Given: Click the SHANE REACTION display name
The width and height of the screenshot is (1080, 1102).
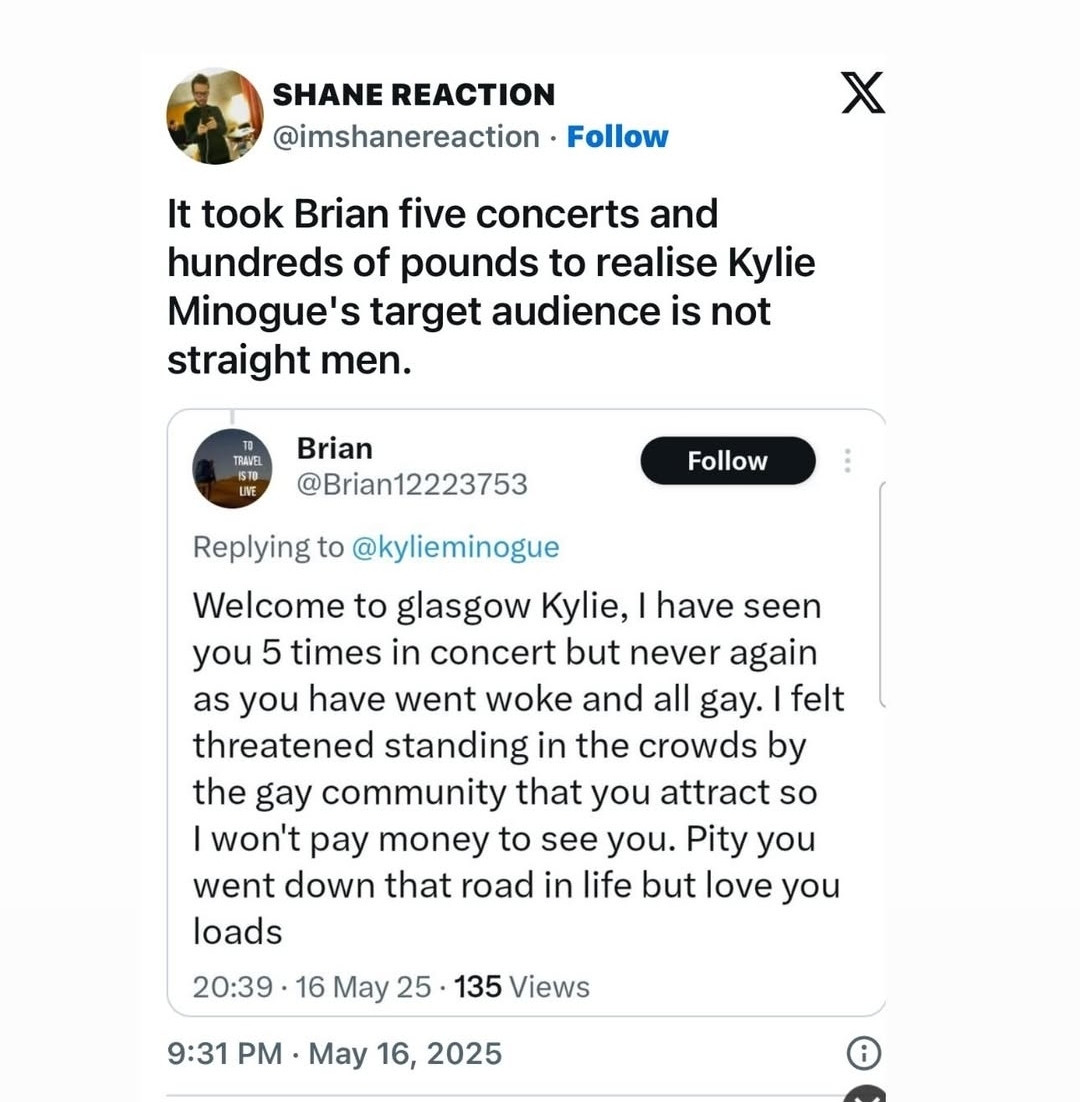Looking at the screenshot, I should coord(414,95).
